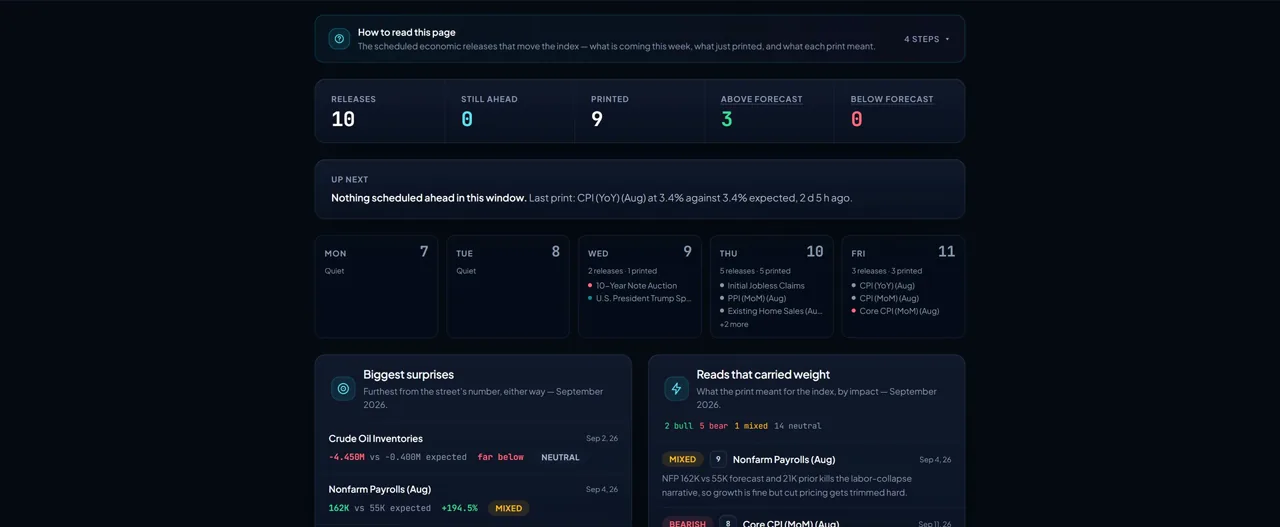Click the impact score 9 badge
Image resolution: width=1280 pixels, height=527 pixels.
[718, 460]
